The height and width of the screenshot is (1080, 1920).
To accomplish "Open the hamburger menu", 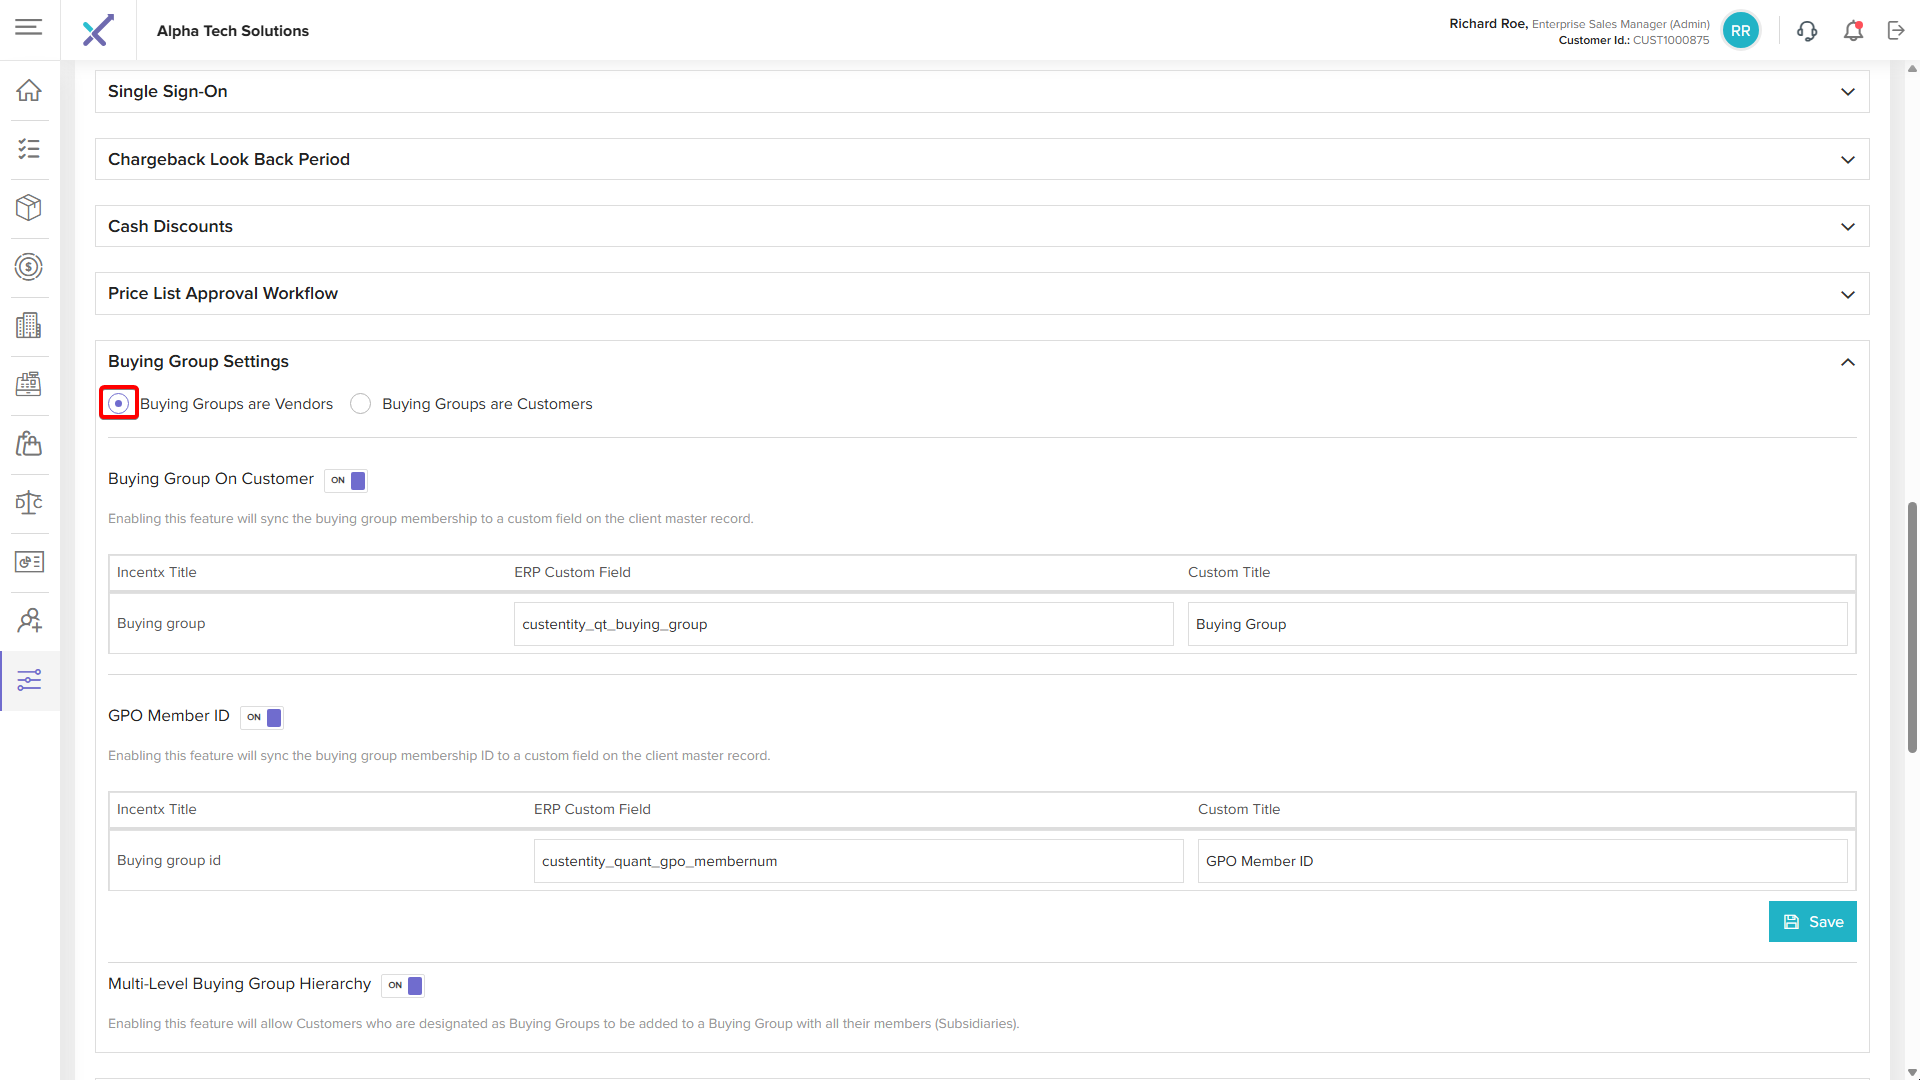I will pos(29,27).
